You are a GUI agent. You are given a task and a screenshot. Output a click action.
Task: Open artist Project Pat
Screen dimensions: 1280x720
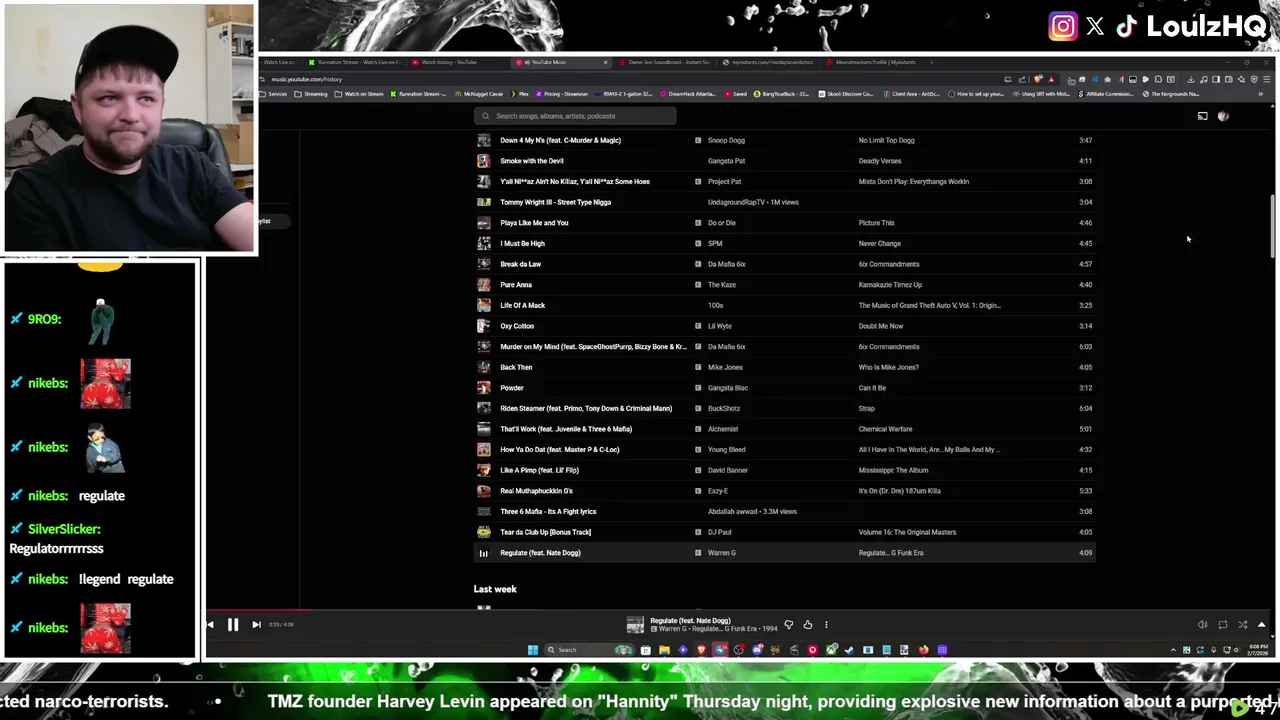(x=724, y=182)
